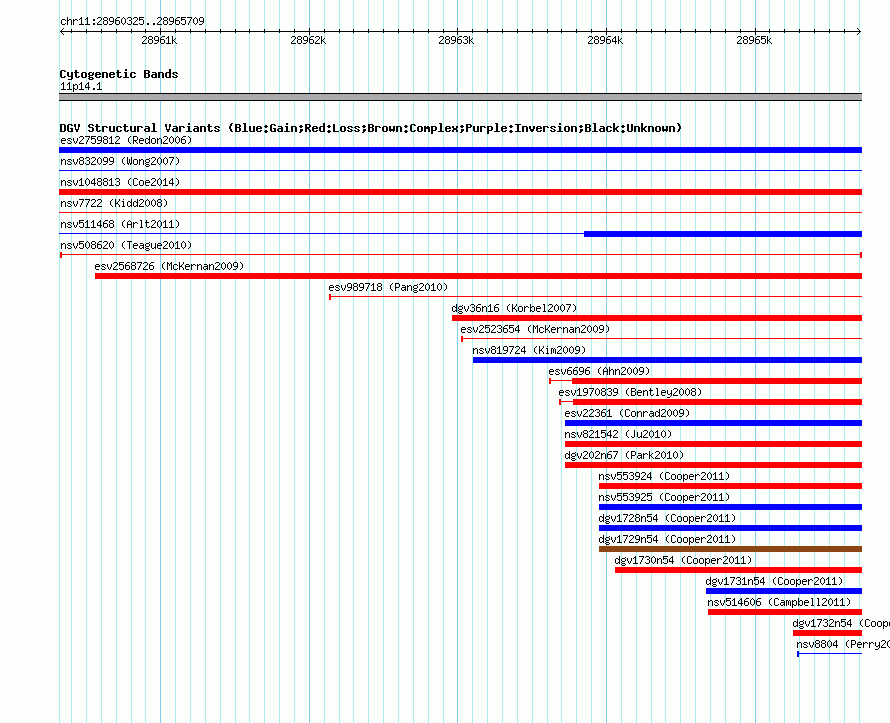The width and height of the screenshot is (890, 723).
Task: Click the chr11:28960325..28965709 range label
Action: click(x=132, y=21)
